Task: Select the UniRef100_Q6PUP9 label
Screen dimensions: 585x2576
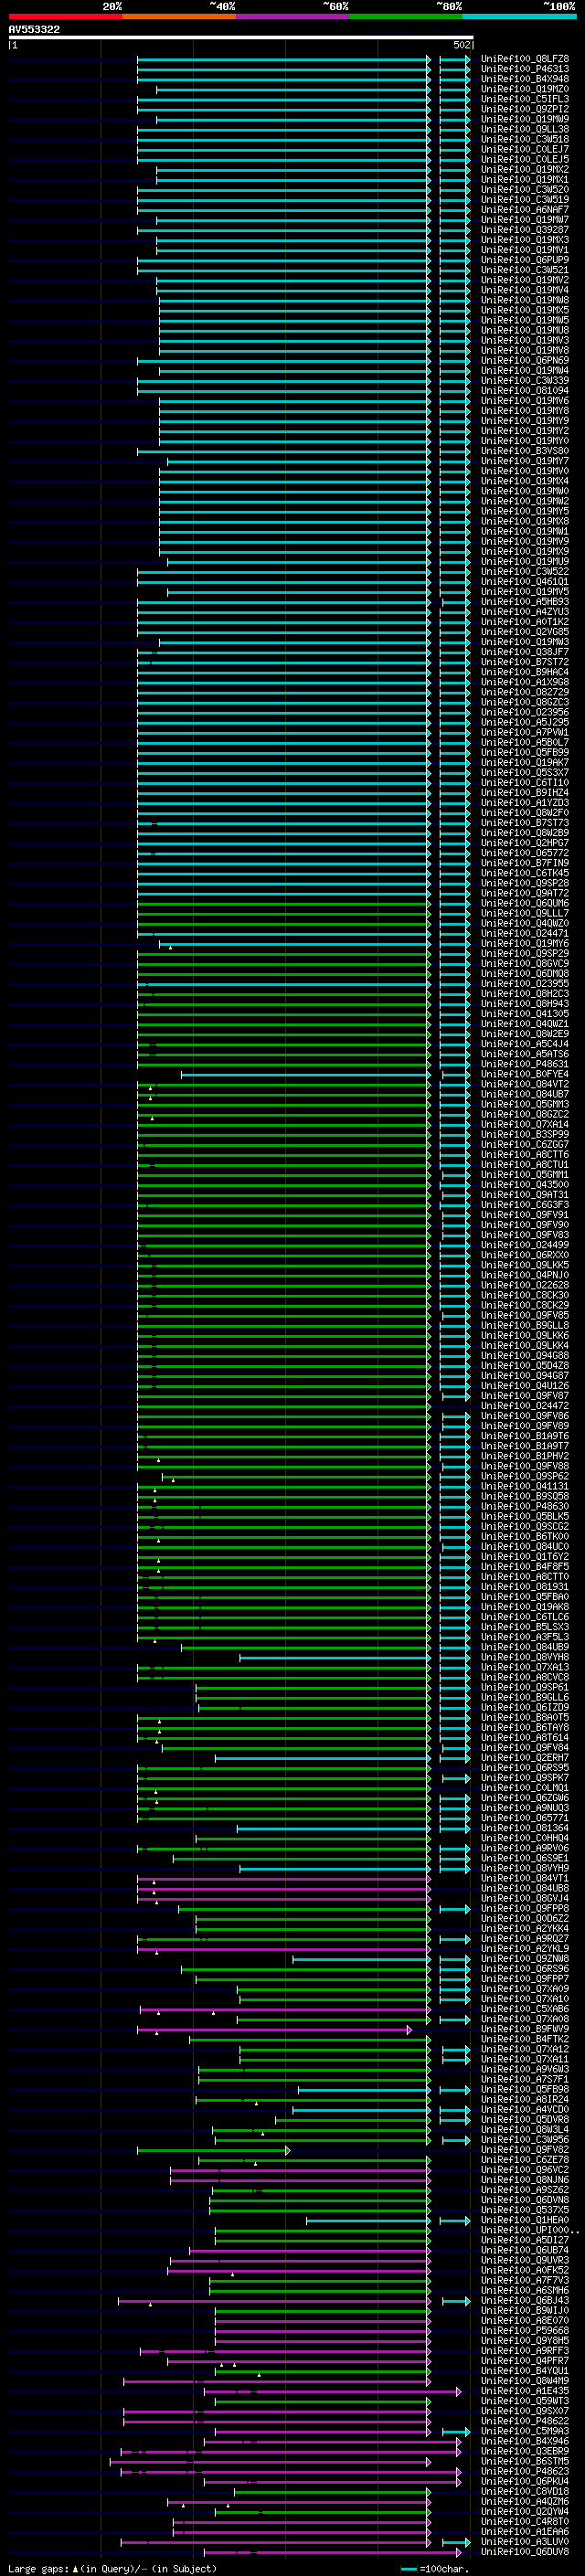Action: pos(525,260)
